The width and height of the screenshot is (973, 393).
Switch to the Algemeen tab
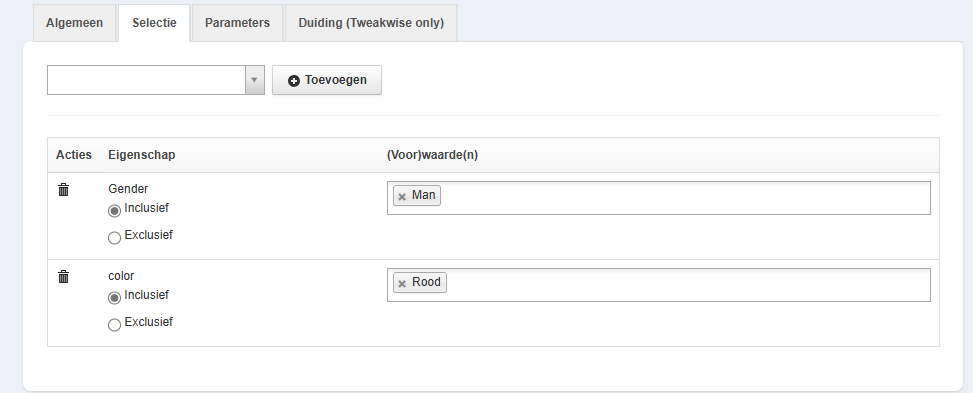pyautogui.click(x=74, y=23)
